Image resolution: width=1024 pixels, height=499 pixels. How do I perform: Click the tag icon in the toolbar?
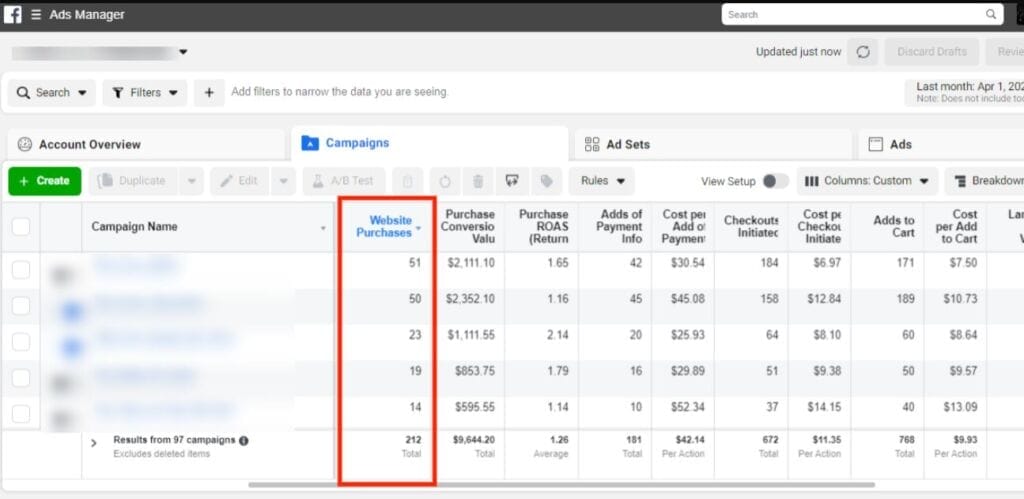coord(547,181)
